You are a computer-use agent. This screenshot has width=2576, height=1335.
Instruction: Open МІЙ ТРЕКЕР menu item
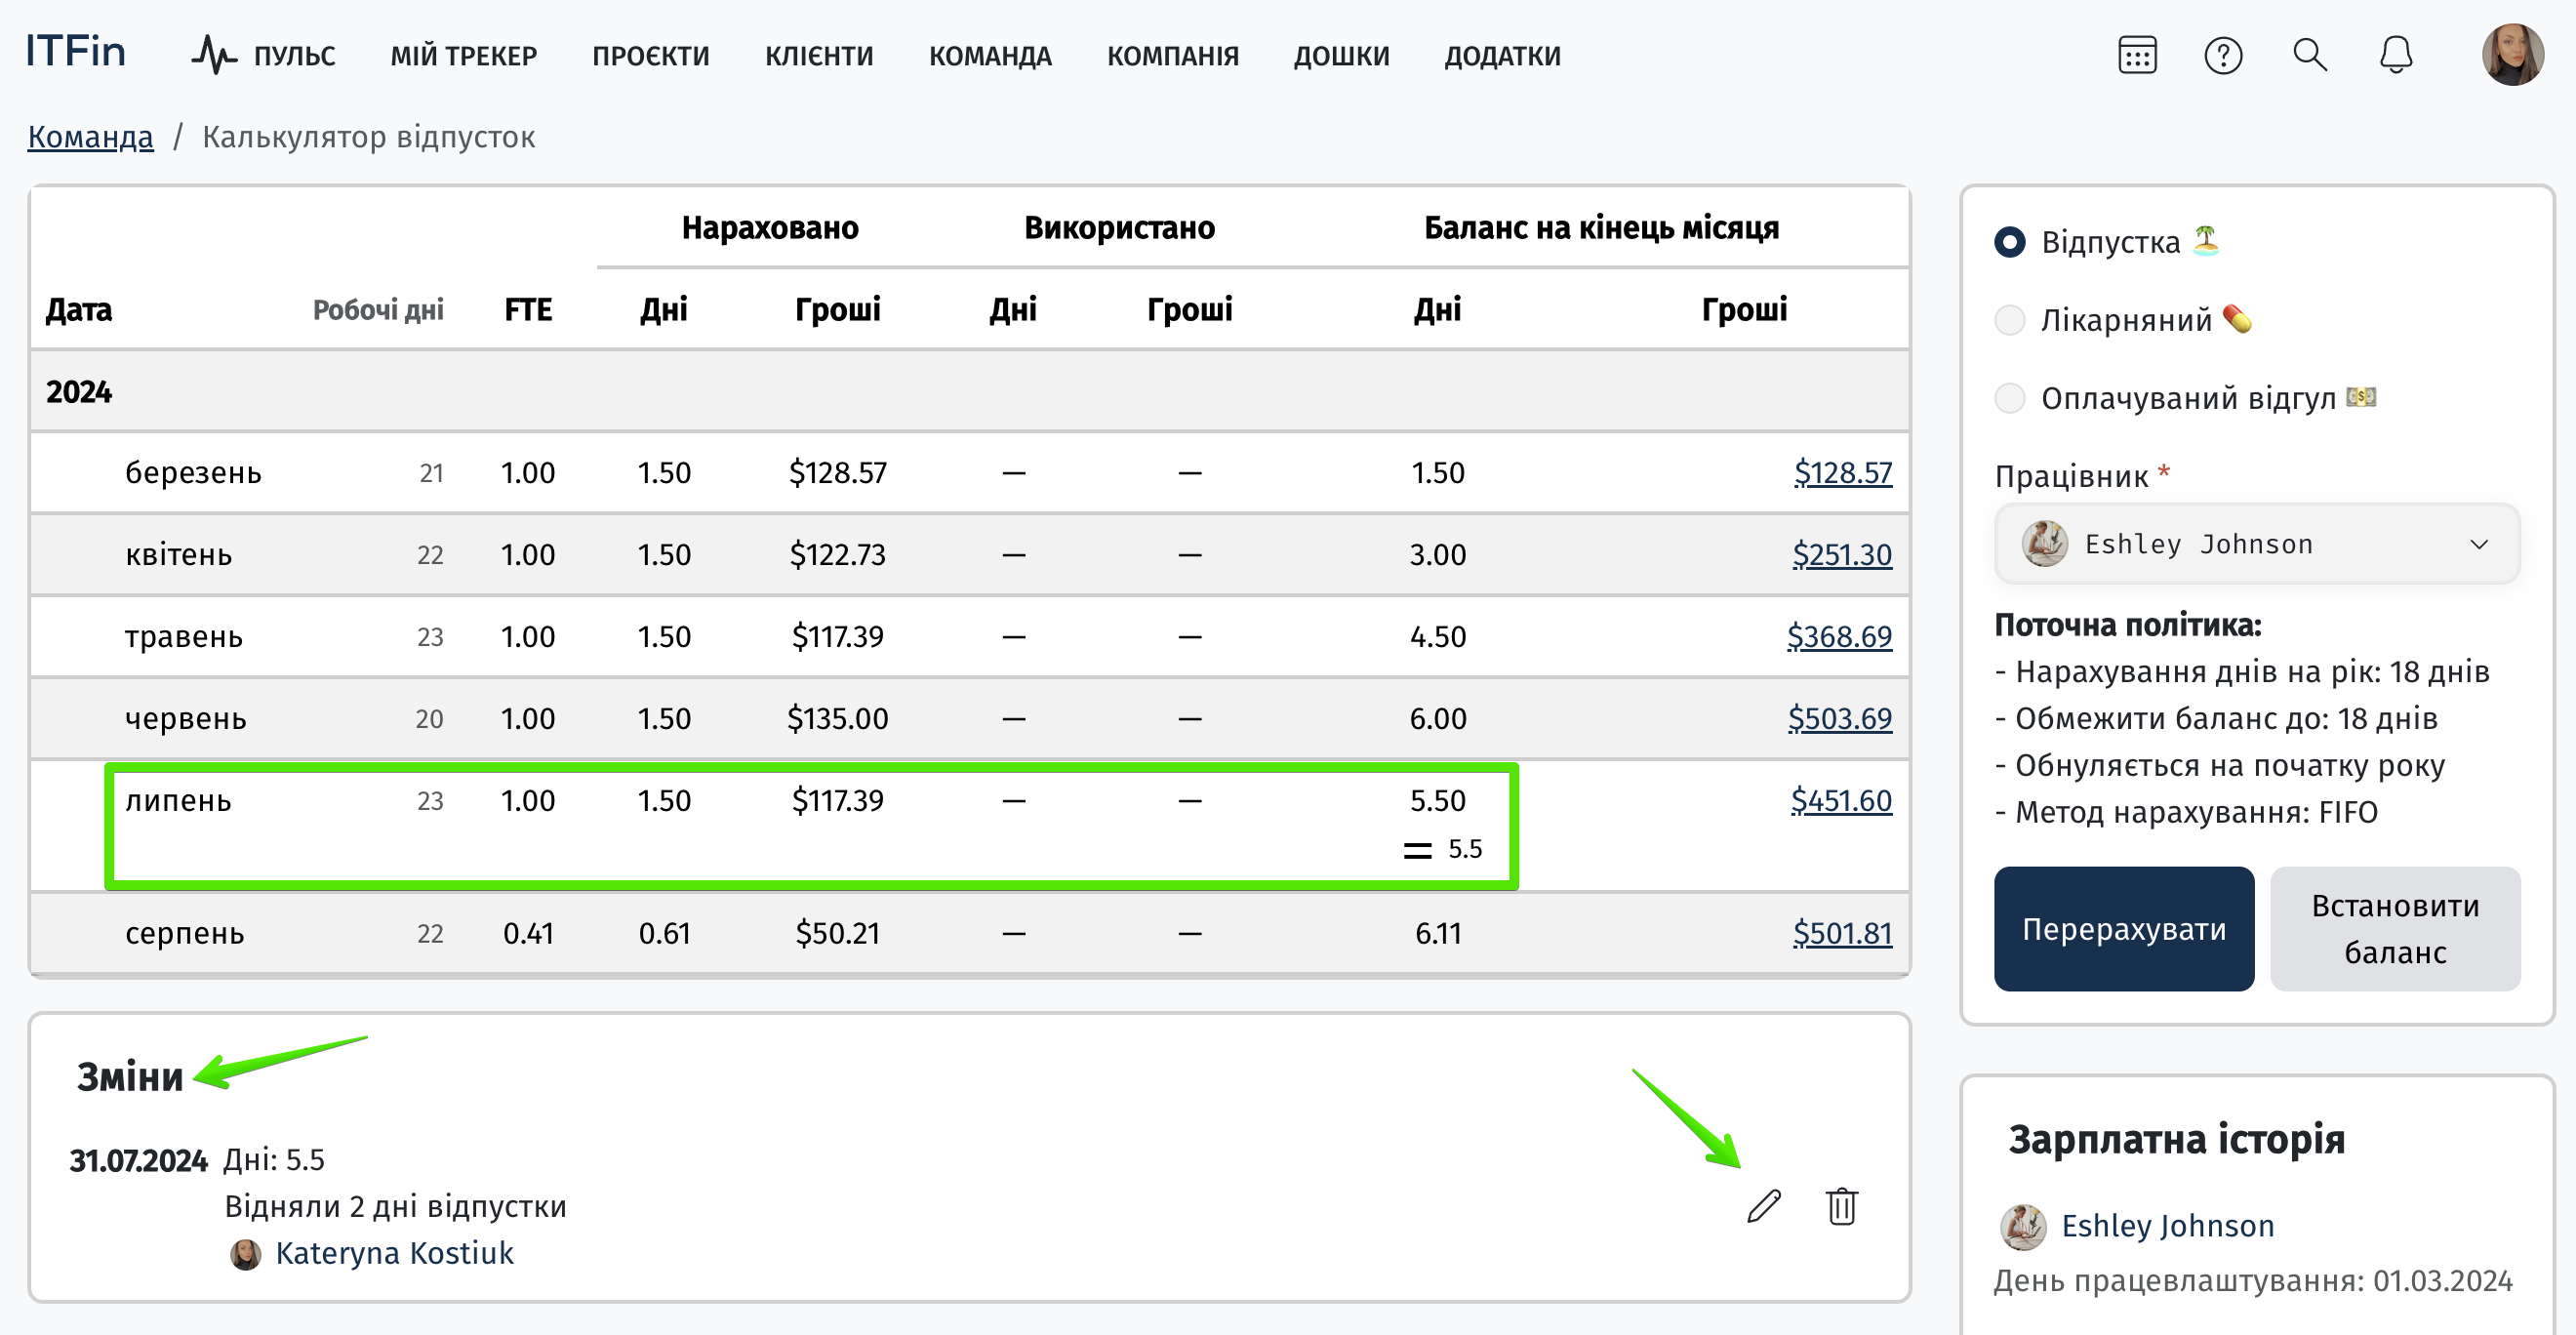tap(464, 56)
